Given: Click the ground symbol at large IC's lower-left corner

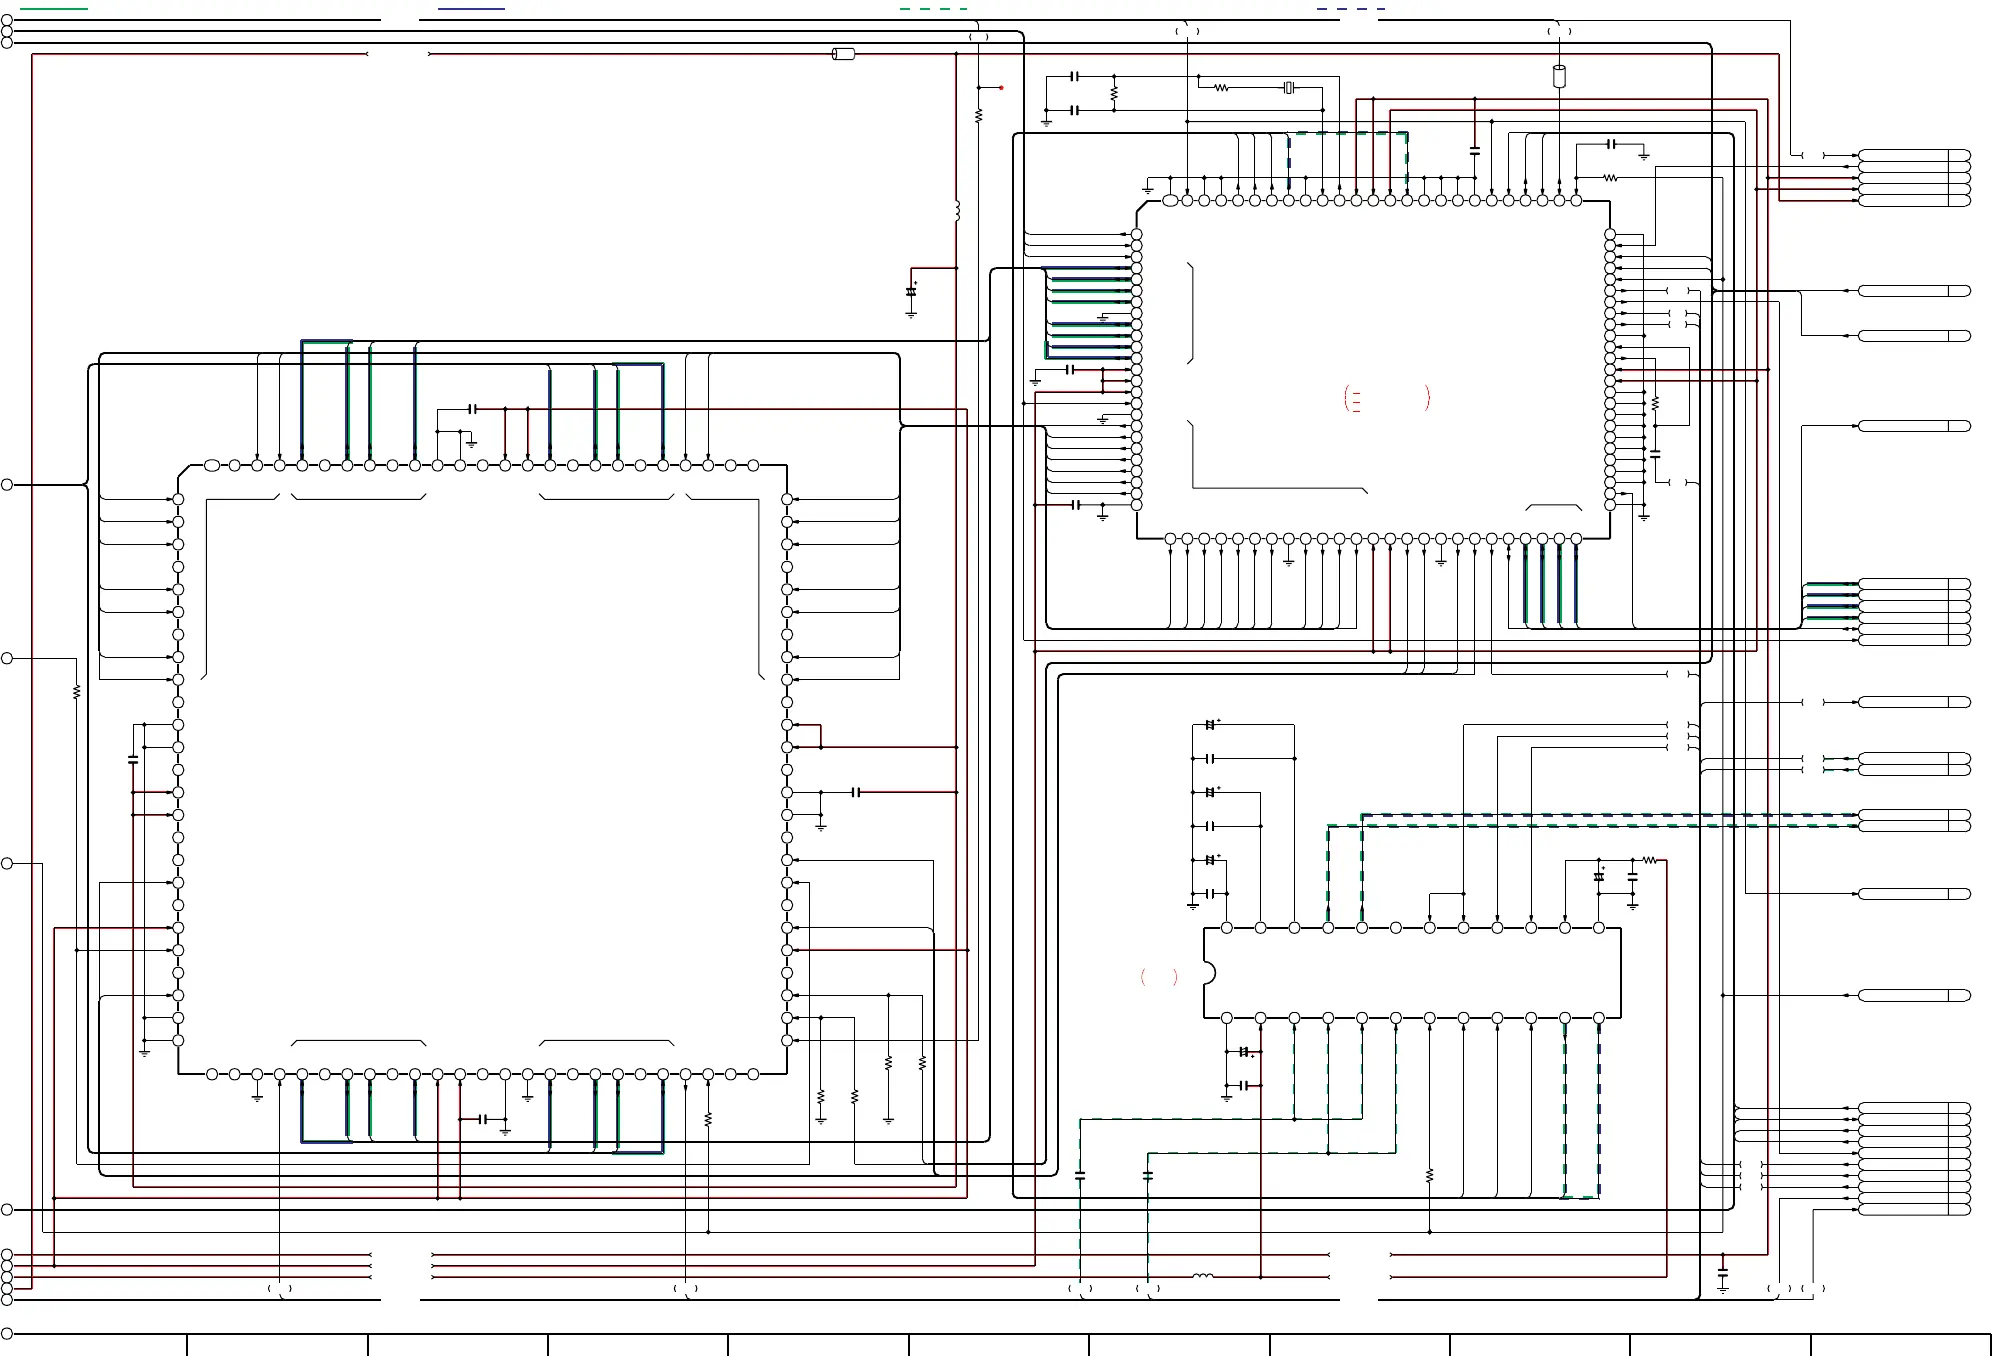Looking at the screenshot, I should click(145, 1052).
